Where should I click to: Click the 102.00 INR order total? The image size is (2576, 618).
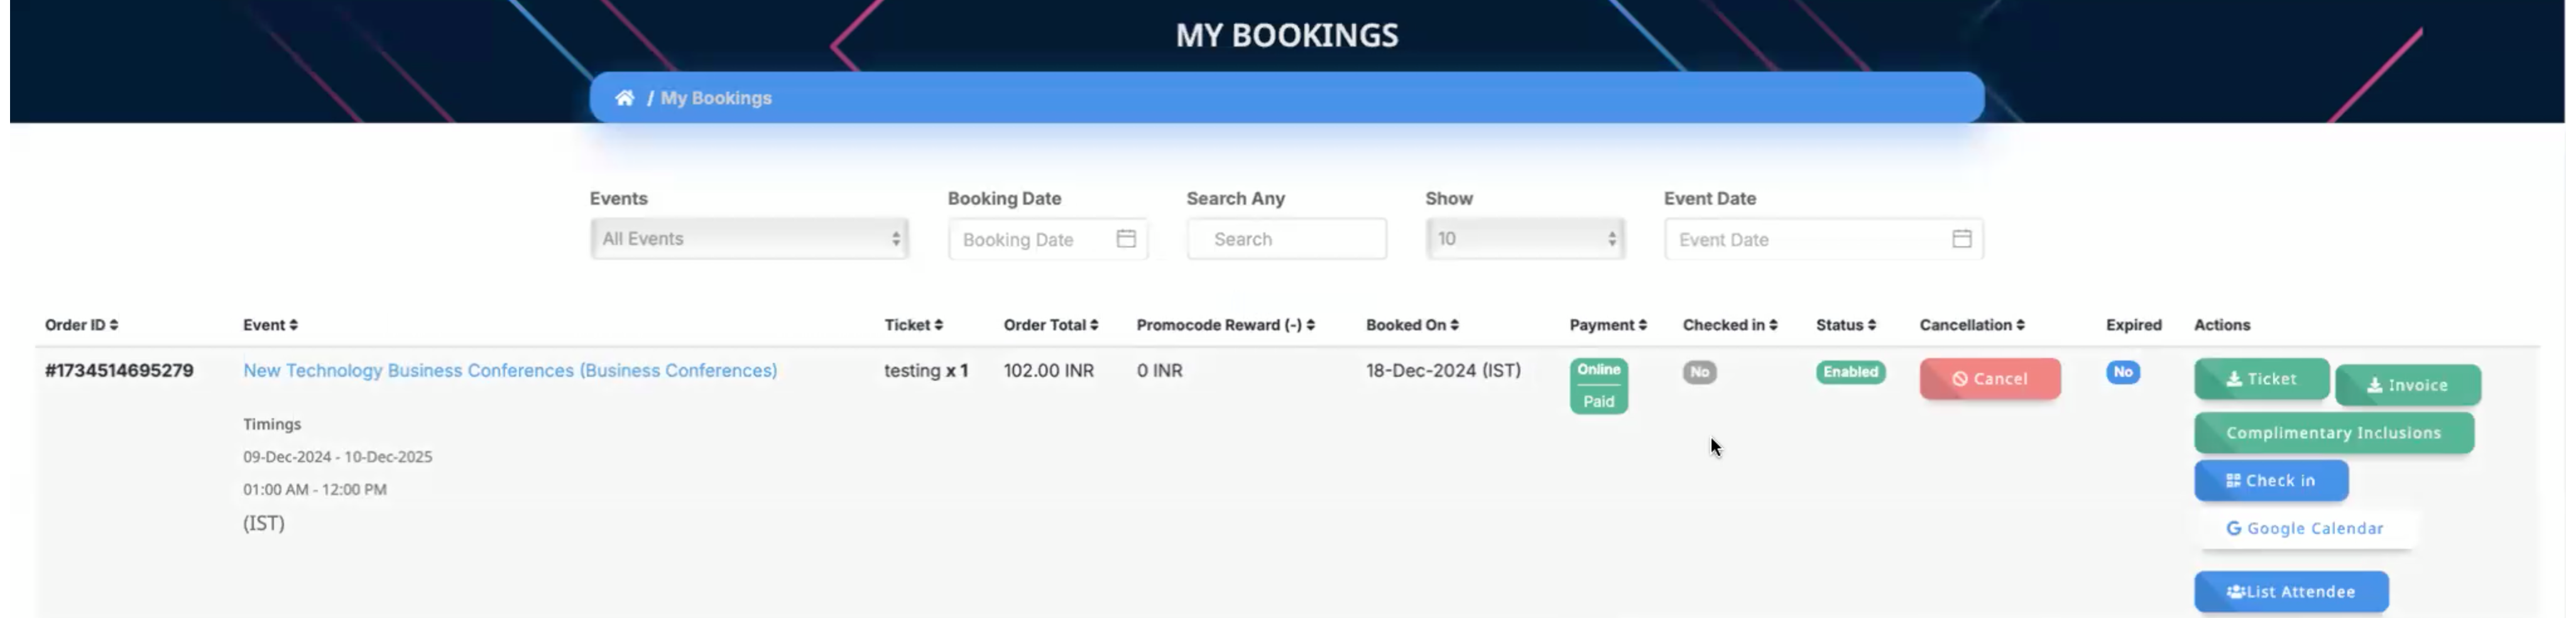[1048, 371]
